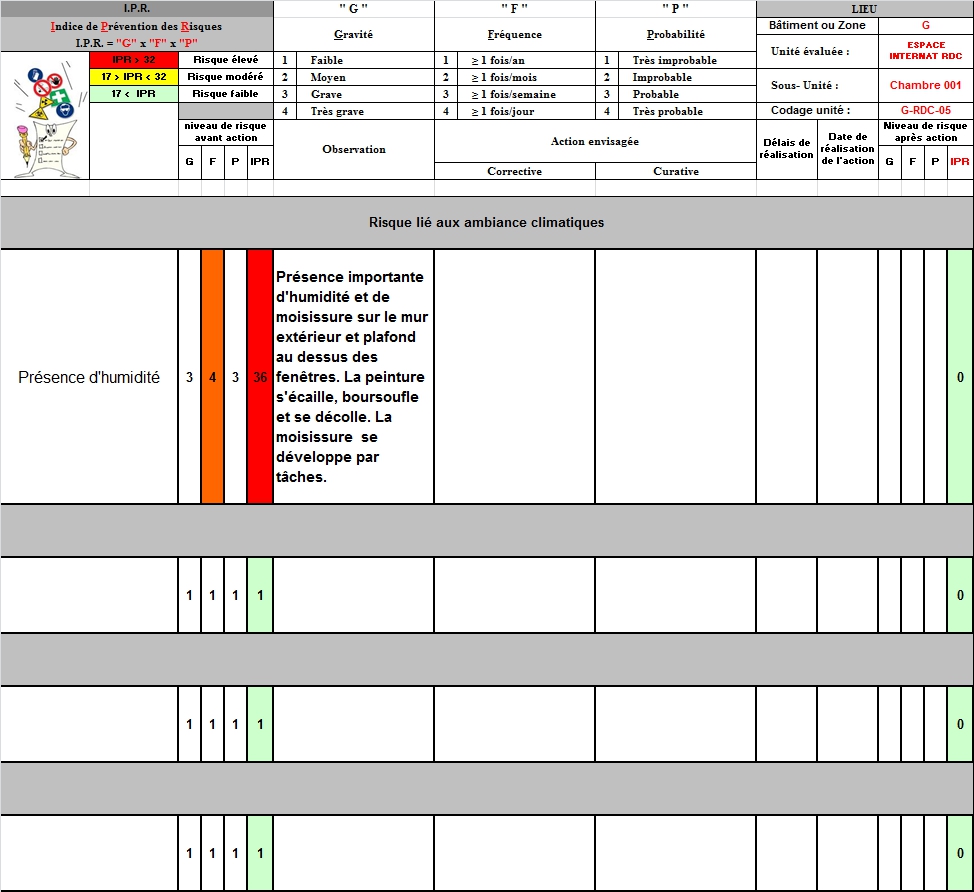974x892 pixels.
Task: Click 'Risque lié aux ambiance climatiques' header
Action: (x=486, y=222)
